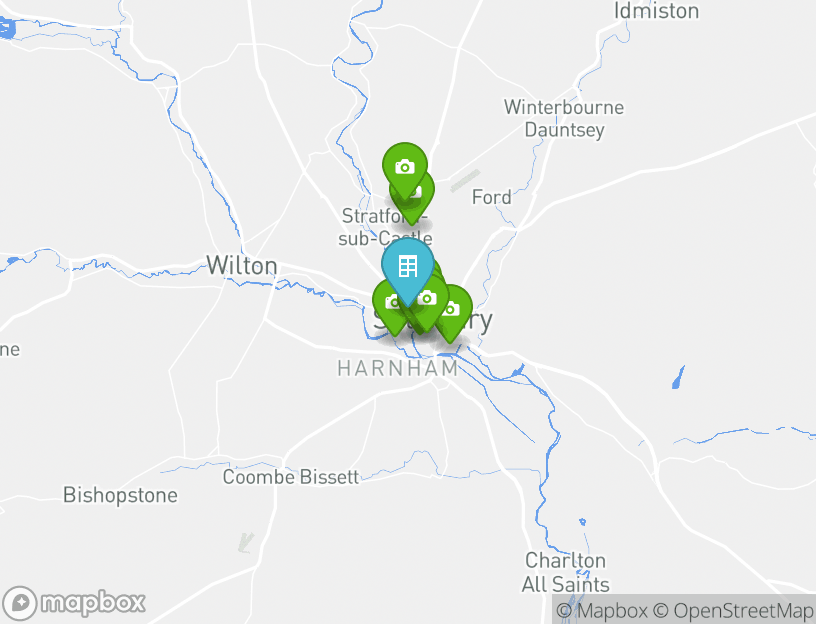Click the small blue lake east of Harnham

click(678, 378)
